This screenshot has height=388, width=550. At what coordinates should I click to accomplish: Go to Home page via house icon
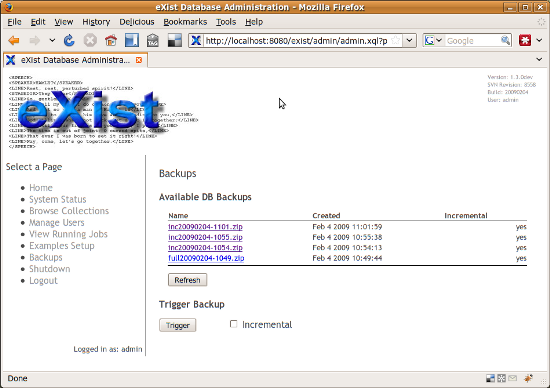click(x=111, y=41)
